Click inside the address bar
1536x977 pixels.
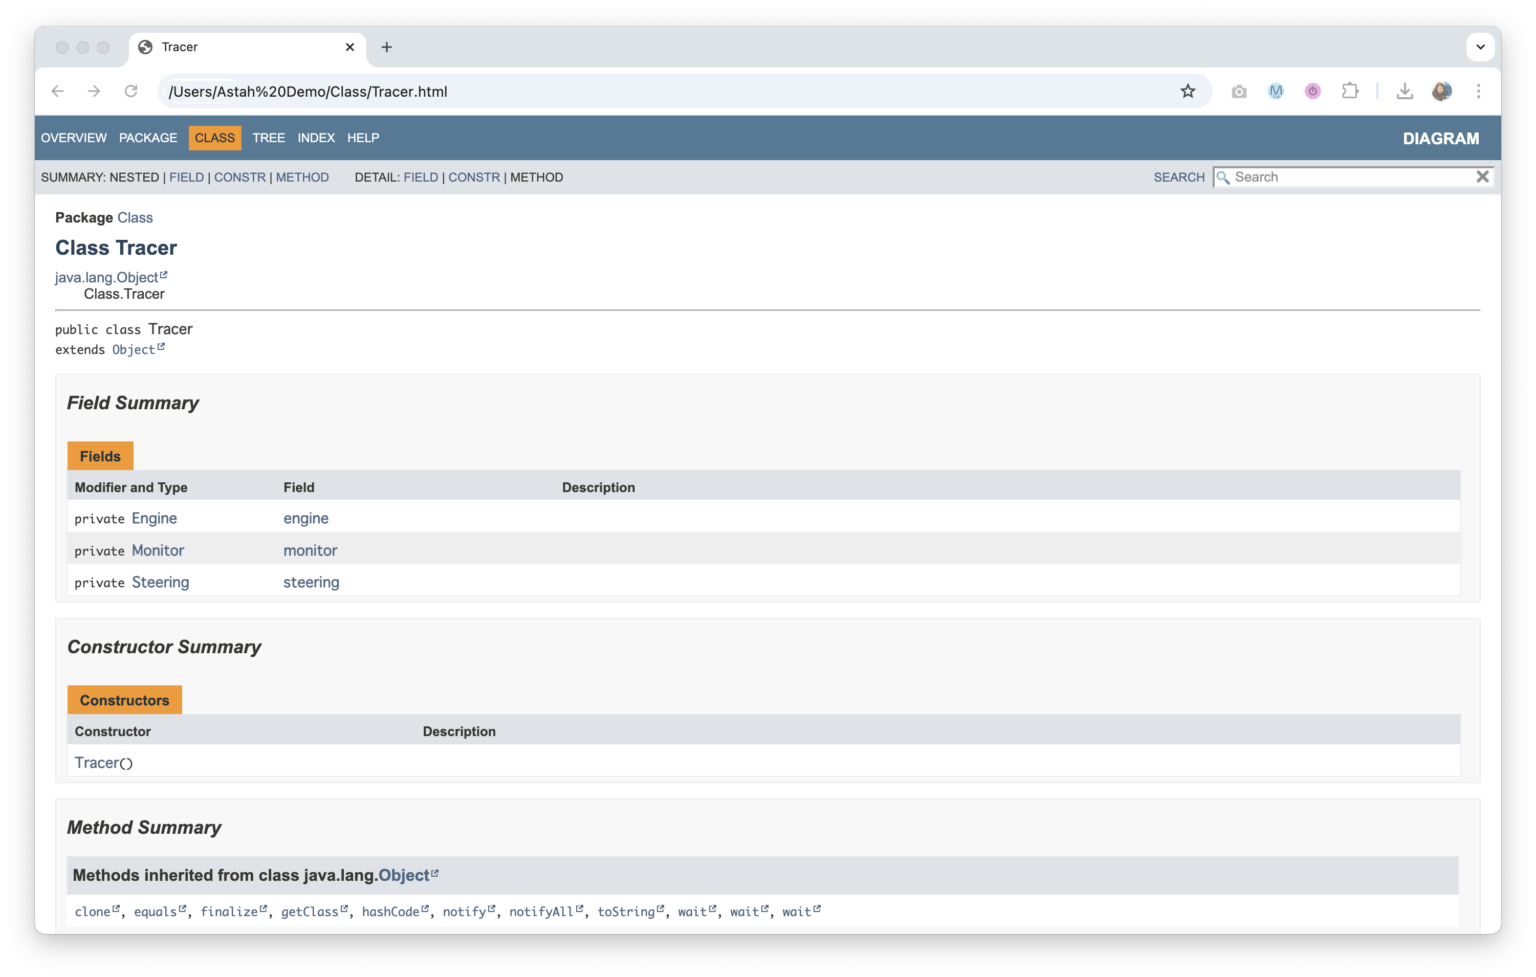pyautogui.click(x=500, y=91)
